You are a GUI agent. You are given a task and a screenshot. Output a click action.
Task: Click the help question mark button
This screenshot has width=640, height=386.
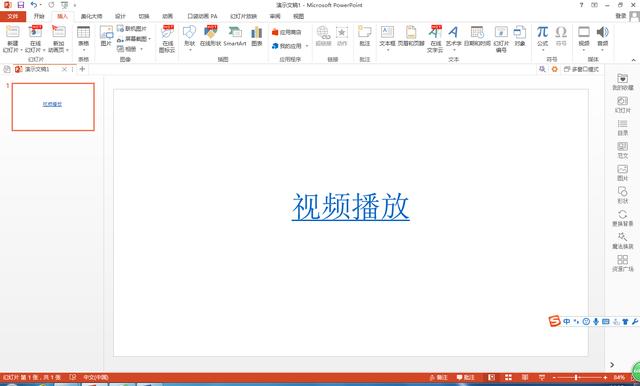(x=582, y=5)
